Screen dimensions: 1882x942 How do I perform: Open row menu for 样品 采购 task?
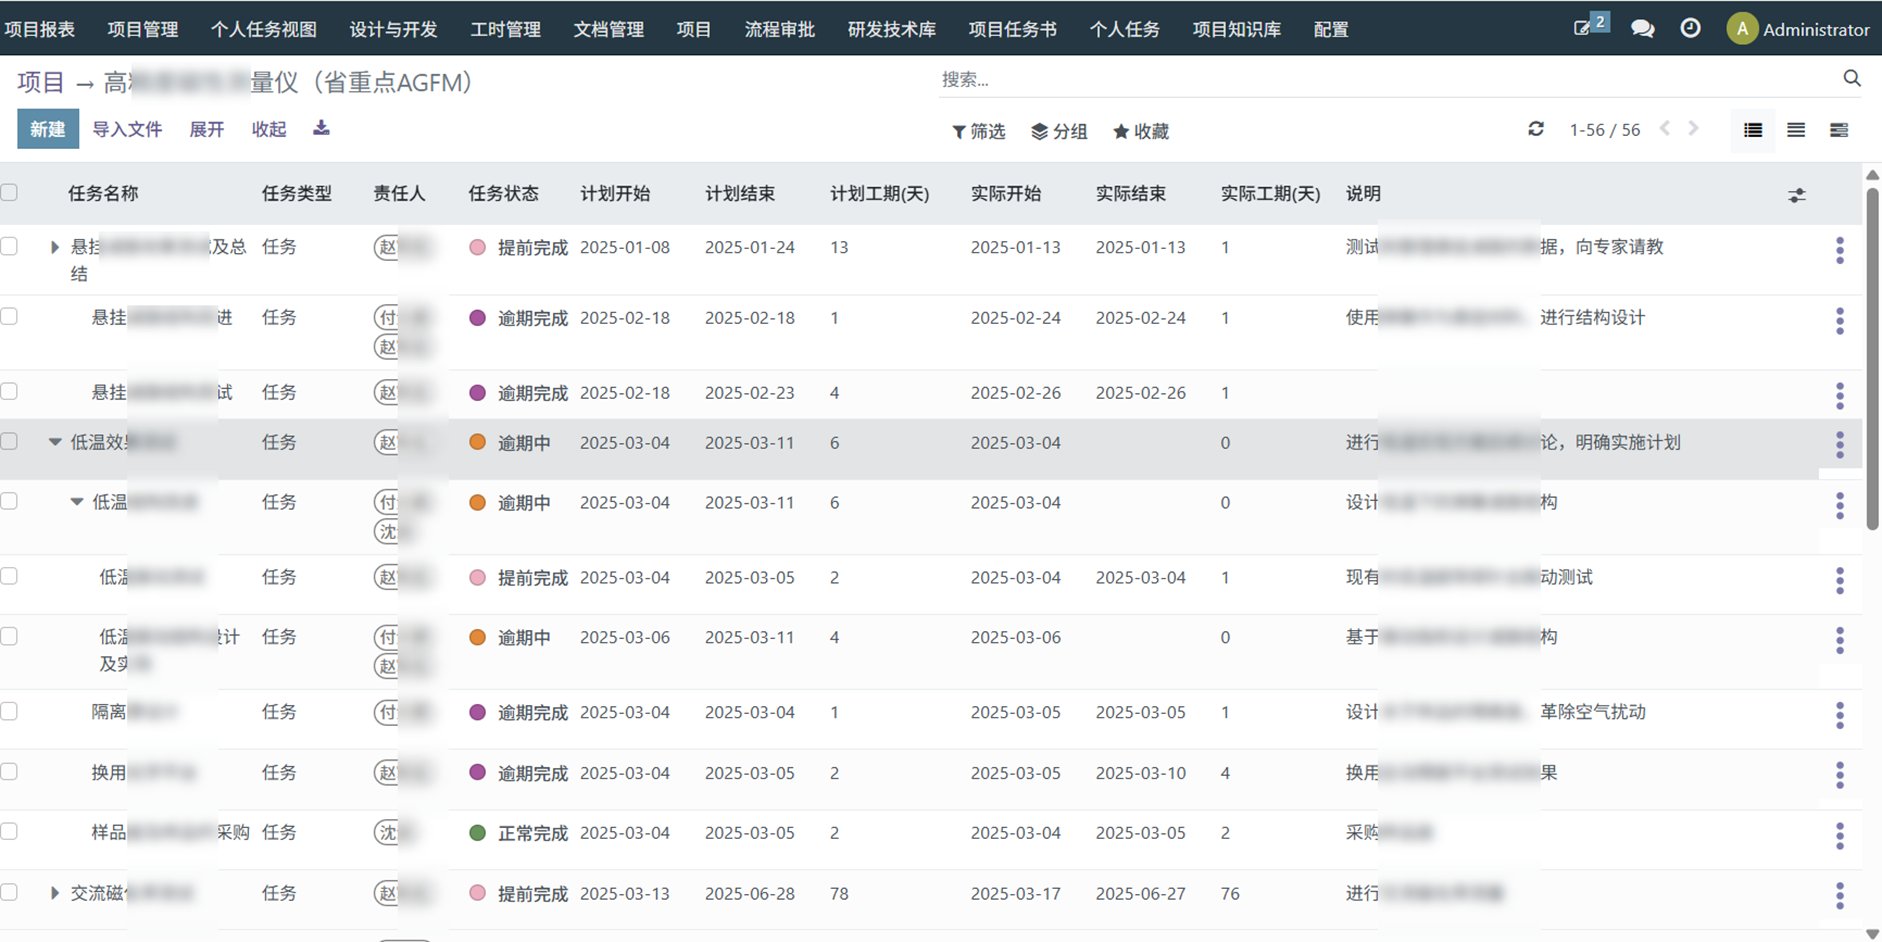(1840, 836)
